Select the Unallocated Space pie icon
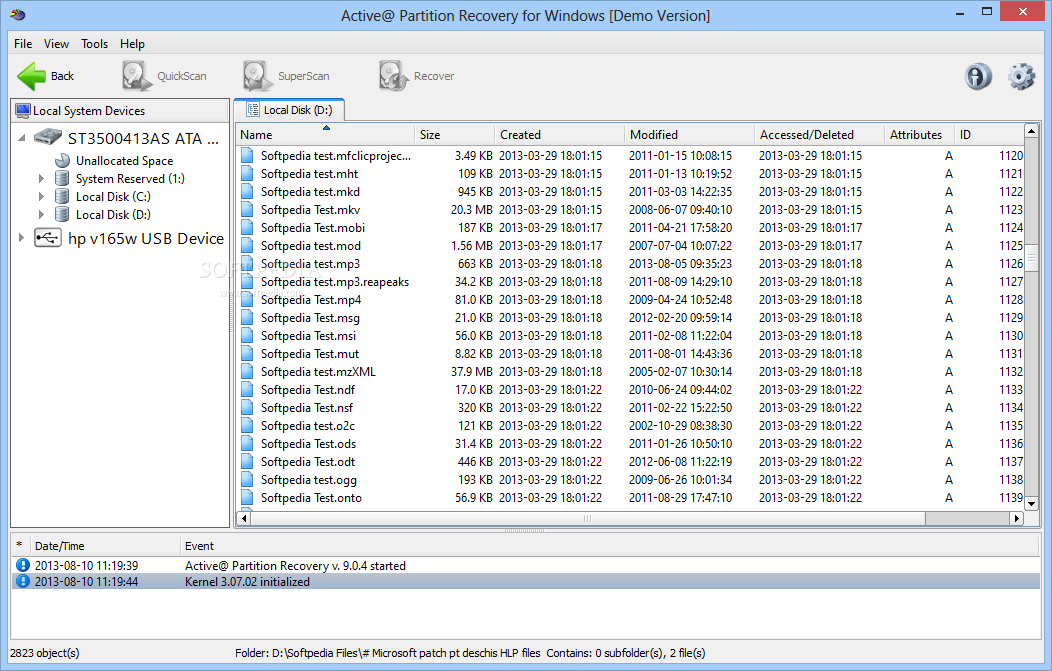The width and height of the screenshot is (1052, 671). (62, 160)
